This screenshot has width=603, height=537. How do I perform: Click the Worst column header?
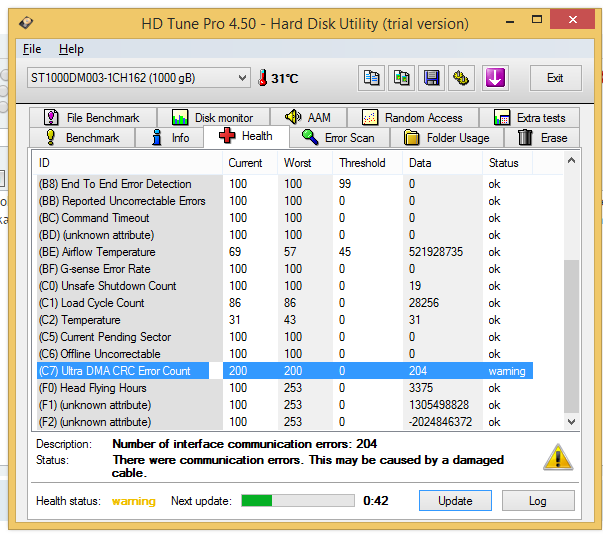[305, 163]
